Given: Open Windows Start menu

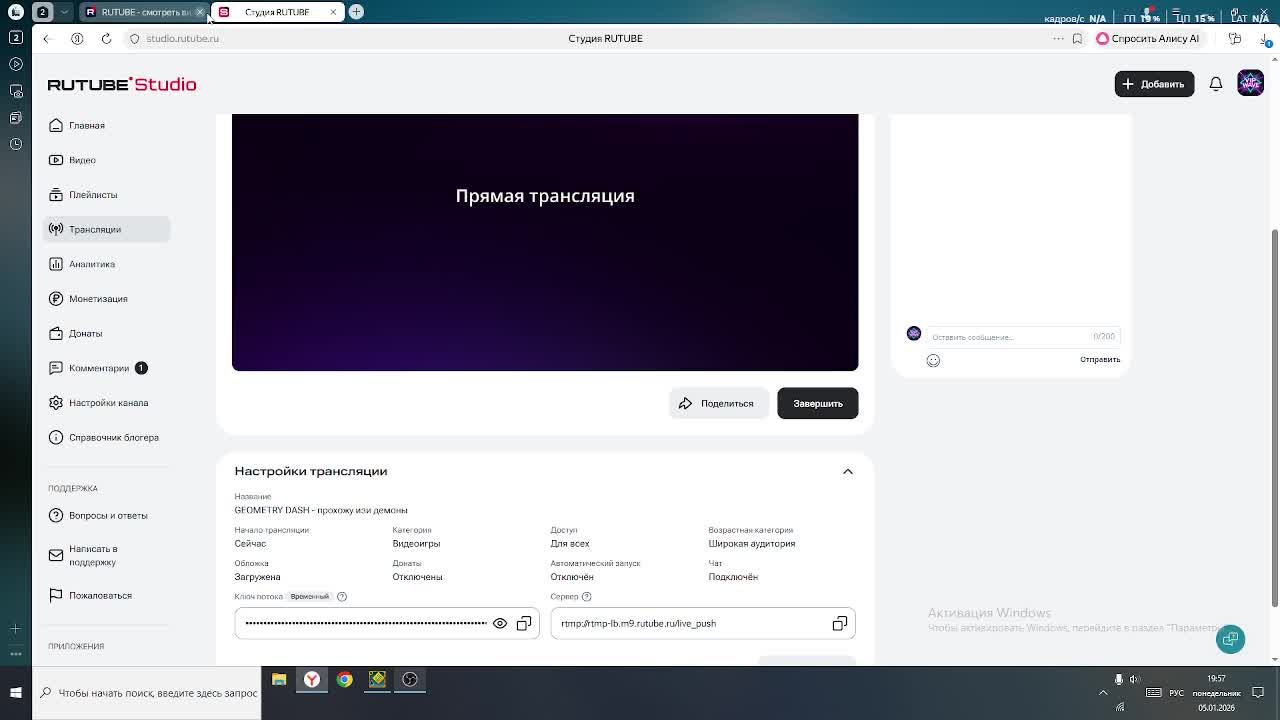Looking at the screenshot, I should (x=16, y=692).
